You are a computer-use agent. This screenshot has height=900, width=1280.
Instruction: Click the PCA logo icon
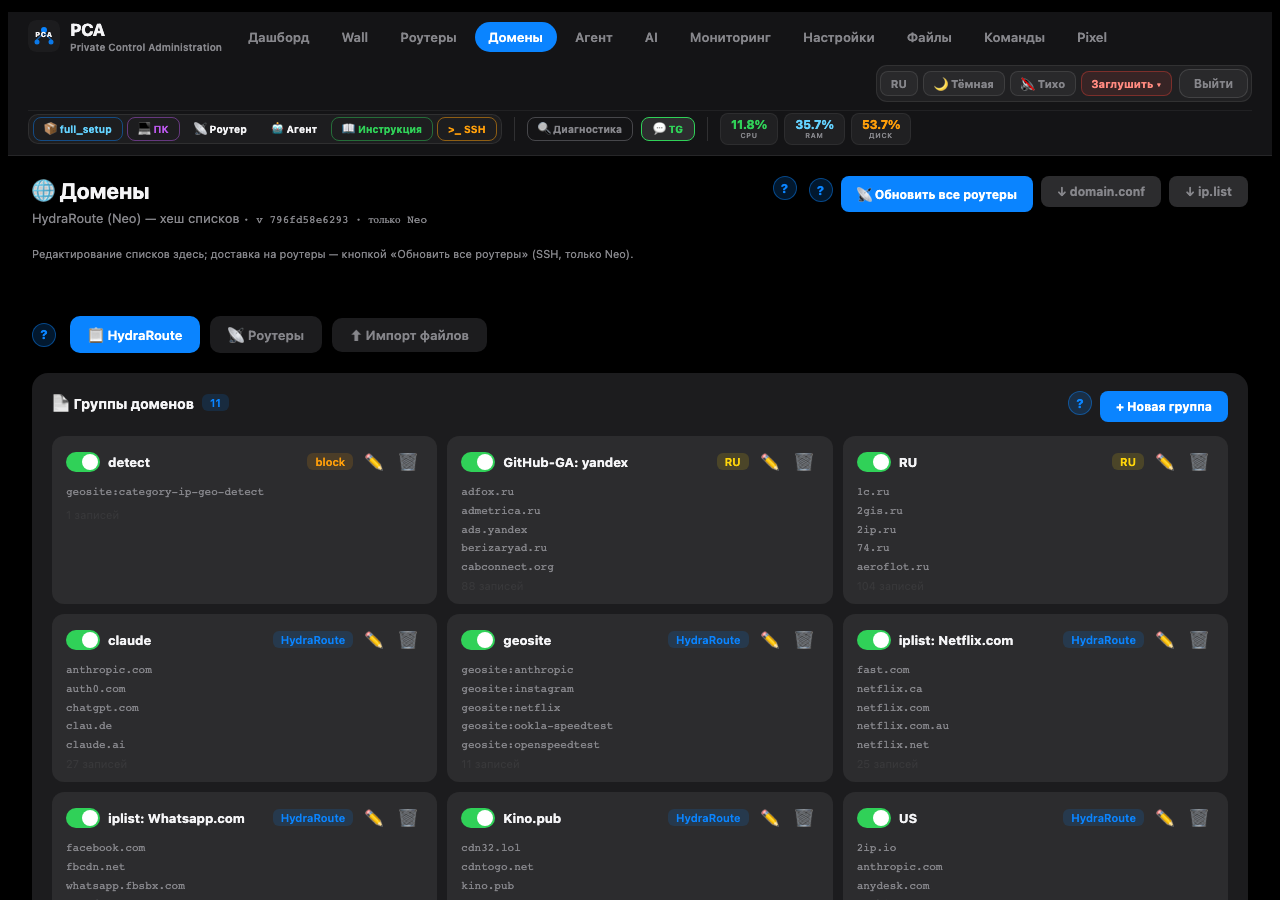pyautogui.click(x=44, y=36)
